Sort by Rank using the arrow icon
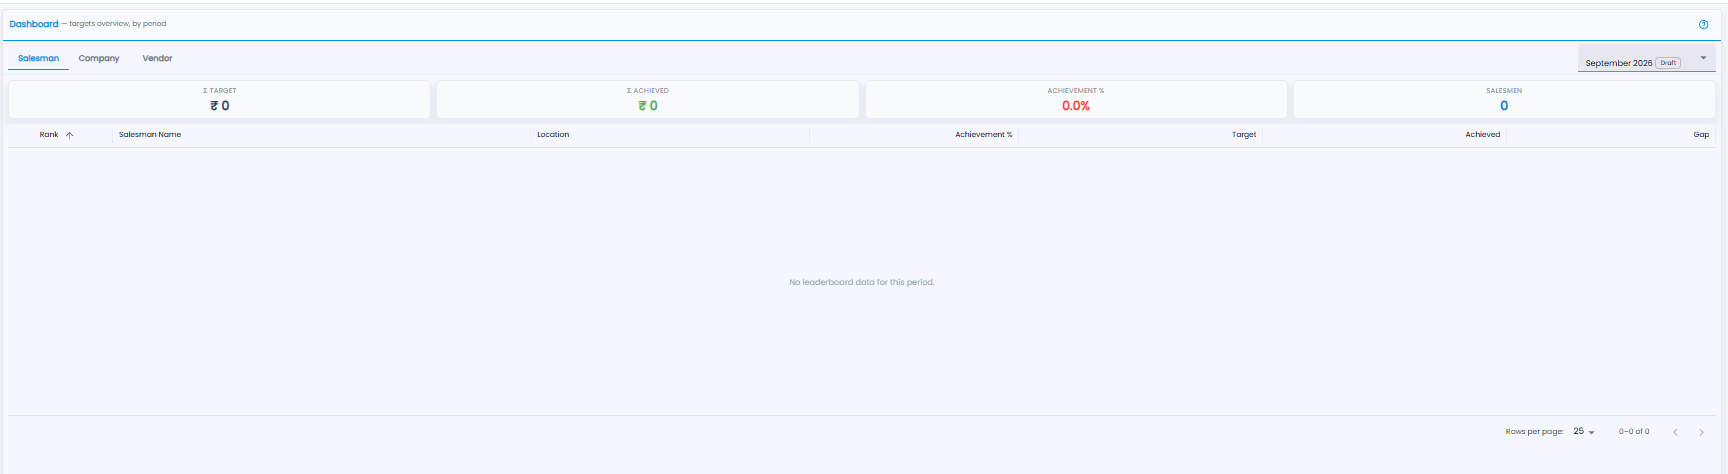The width and height of the screenshot is (1728, 474). [x=69, y=135]
